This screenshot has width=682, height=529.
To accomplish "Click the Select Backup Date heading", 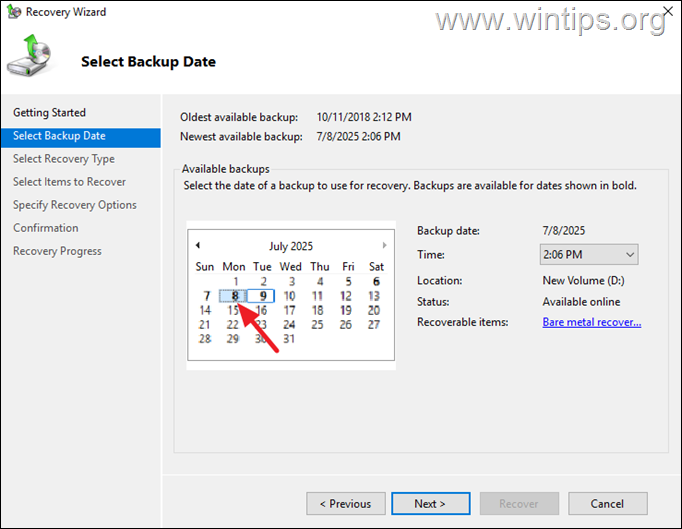I will [148, 62].
